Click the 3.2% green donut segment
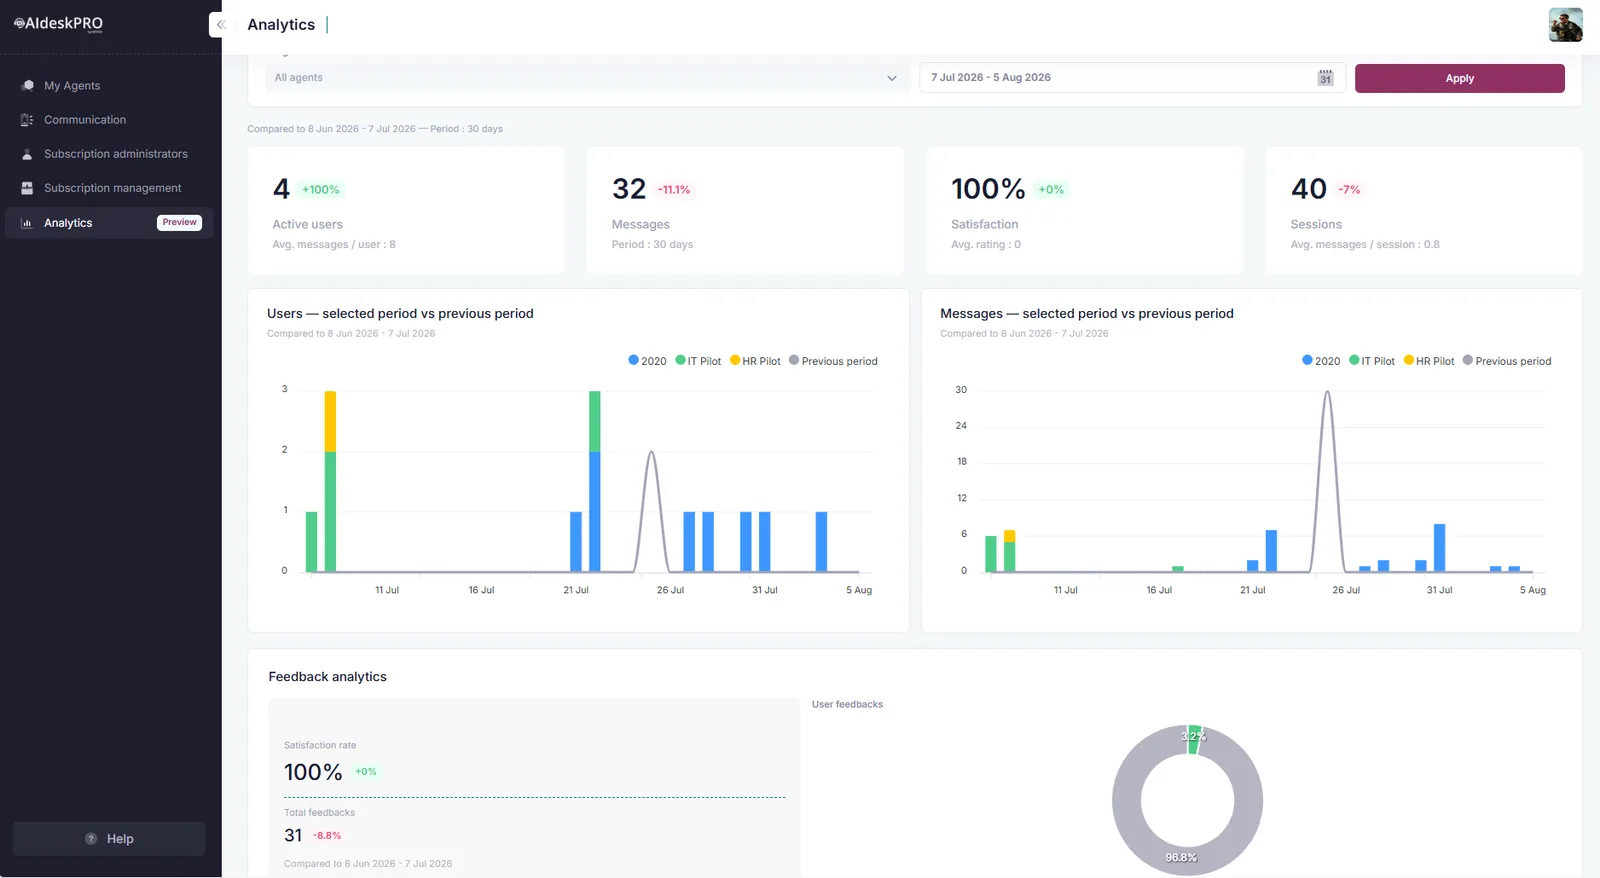Screen dimensions: 1600x878 1194,739
